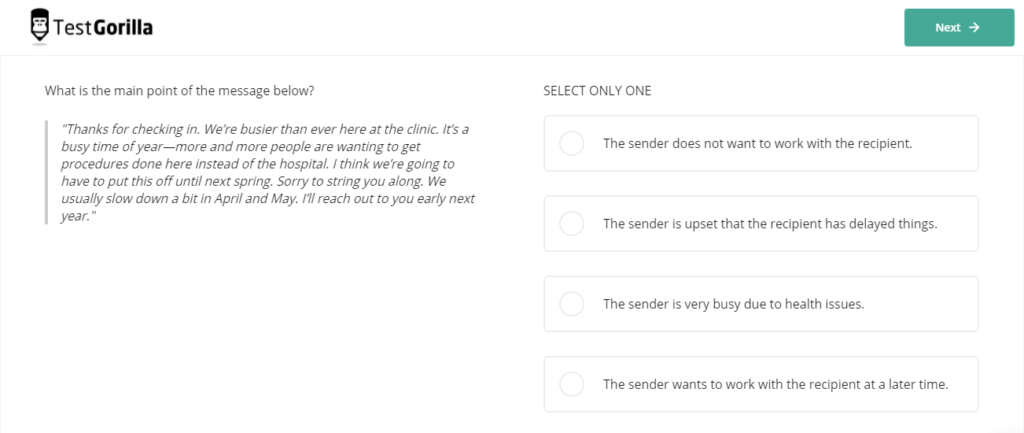
Task: Click the 'SELECT ONLY ONE' label
Action: pos(597,91)
